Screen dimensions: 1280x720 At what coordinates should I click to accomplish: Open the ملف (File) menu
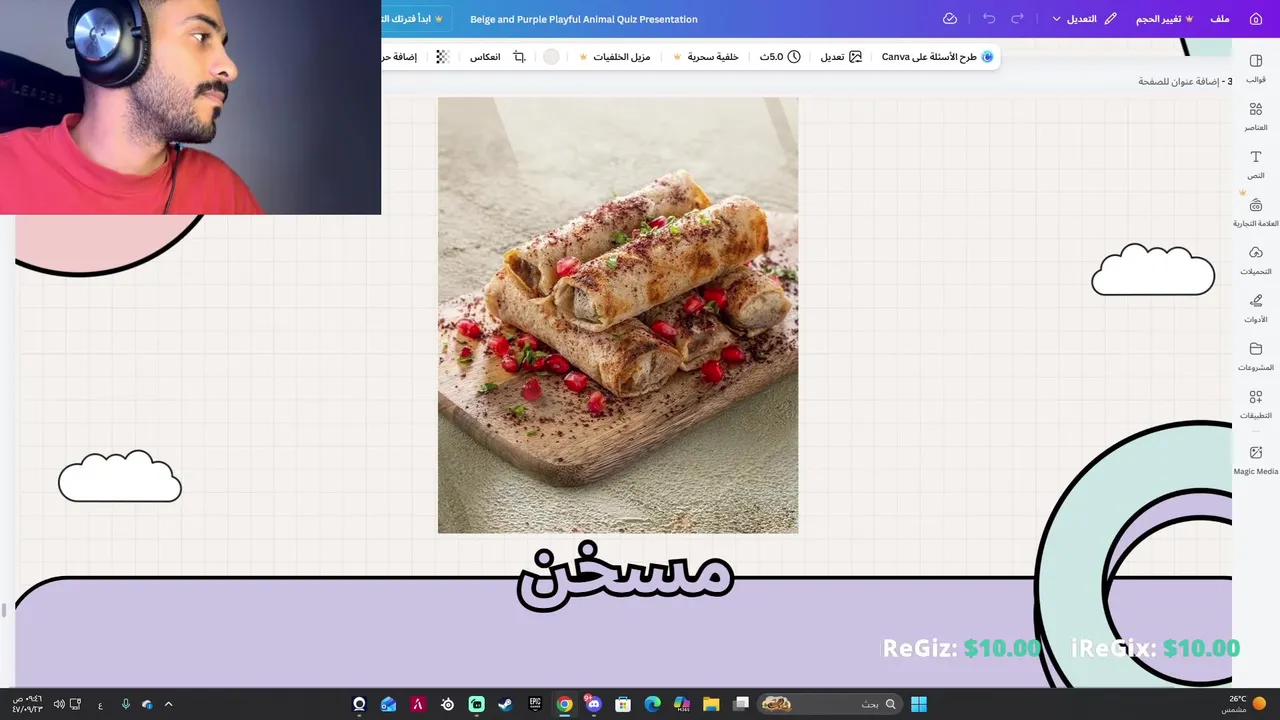[x=1220, y=19]
